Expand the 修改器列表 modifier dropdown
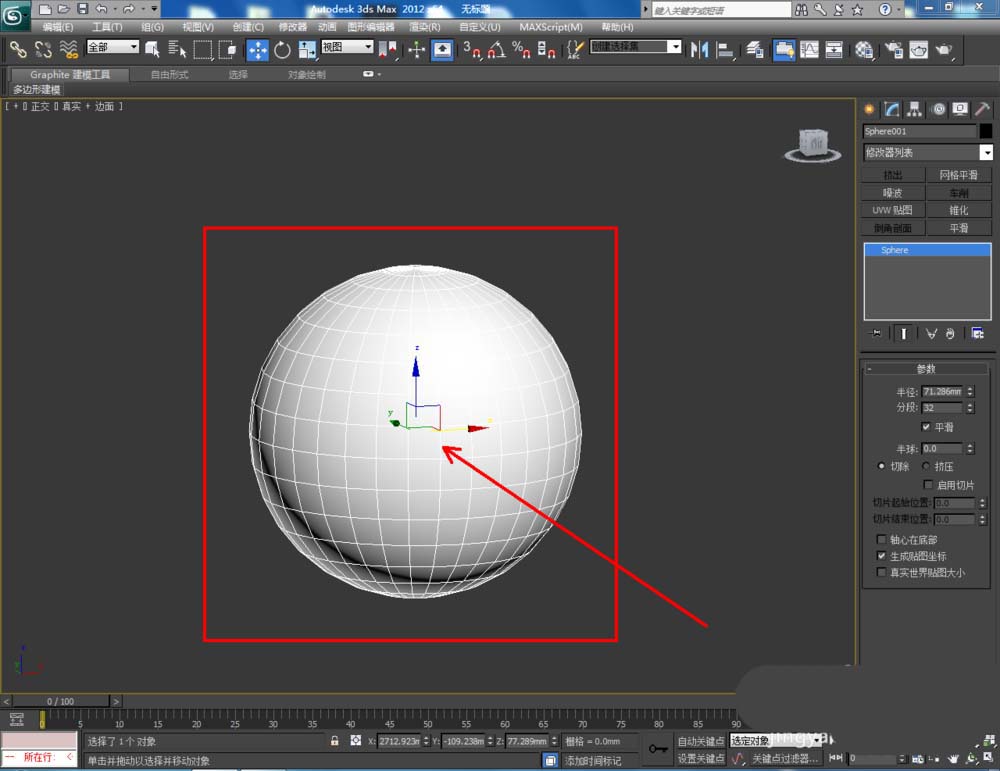This screenshot has width=1000, height=771. [x=986, y=153]
